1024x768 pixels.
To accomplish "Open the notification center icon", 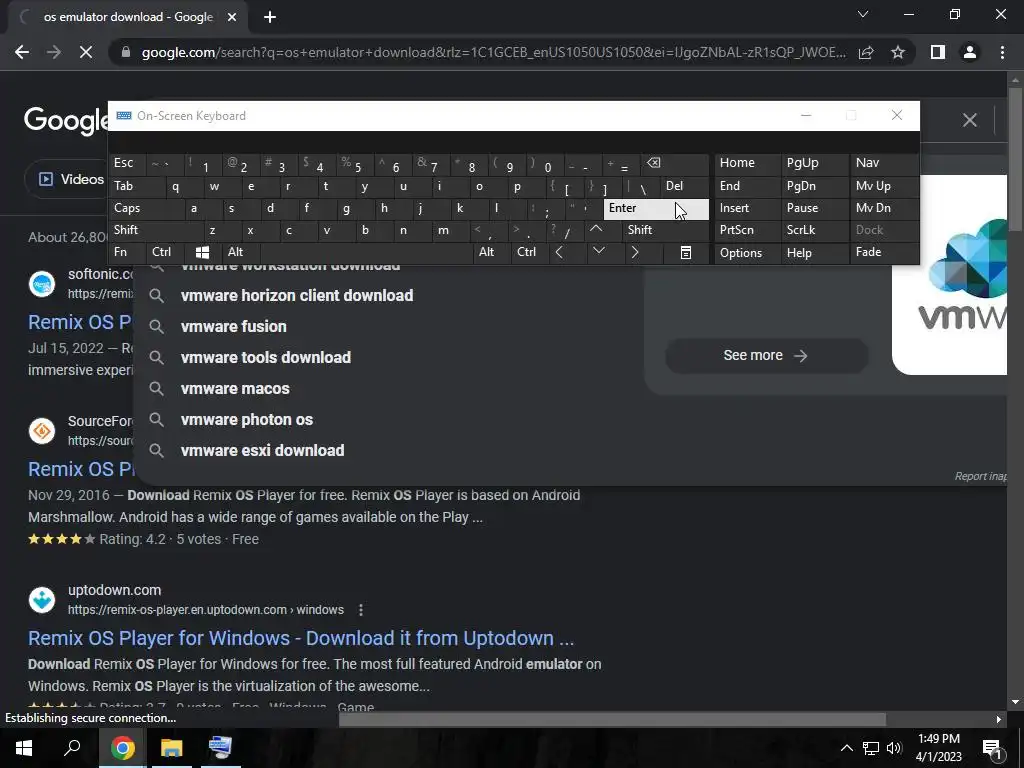I will [992, 748].
